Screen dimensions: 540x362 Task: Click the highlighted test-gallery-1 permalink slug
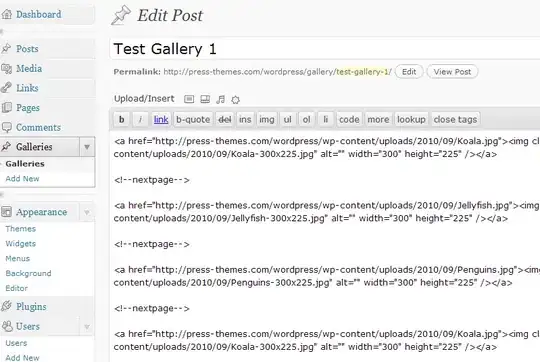(x=362, y=72)
